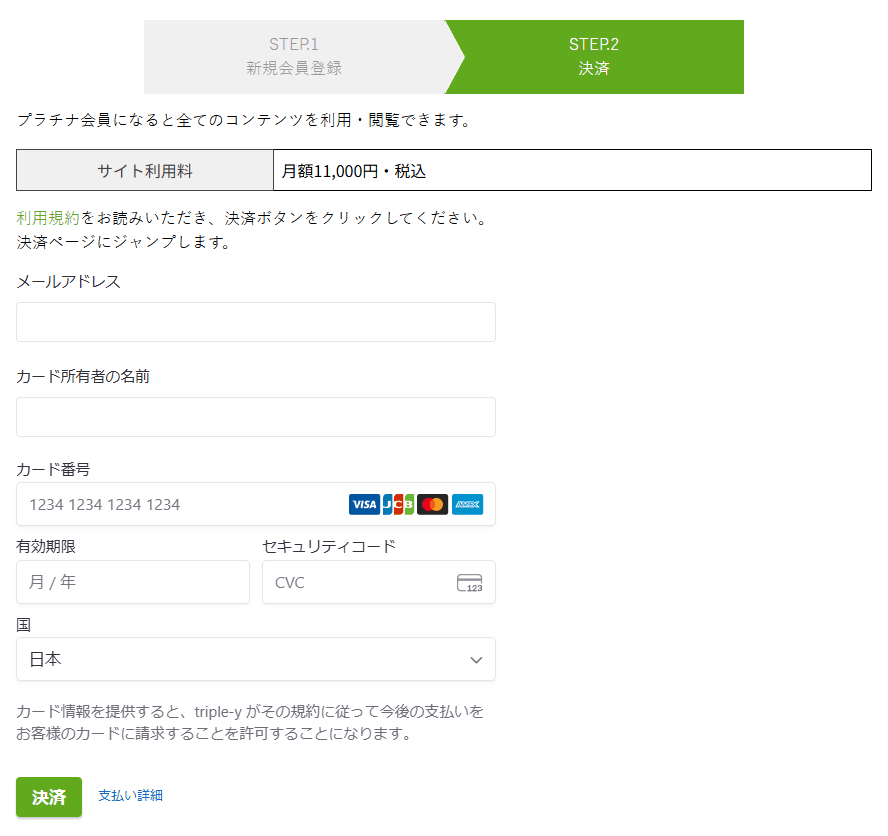Select the STEP.1 新規会員登録 step
The image size is (888, 836).
294,57
